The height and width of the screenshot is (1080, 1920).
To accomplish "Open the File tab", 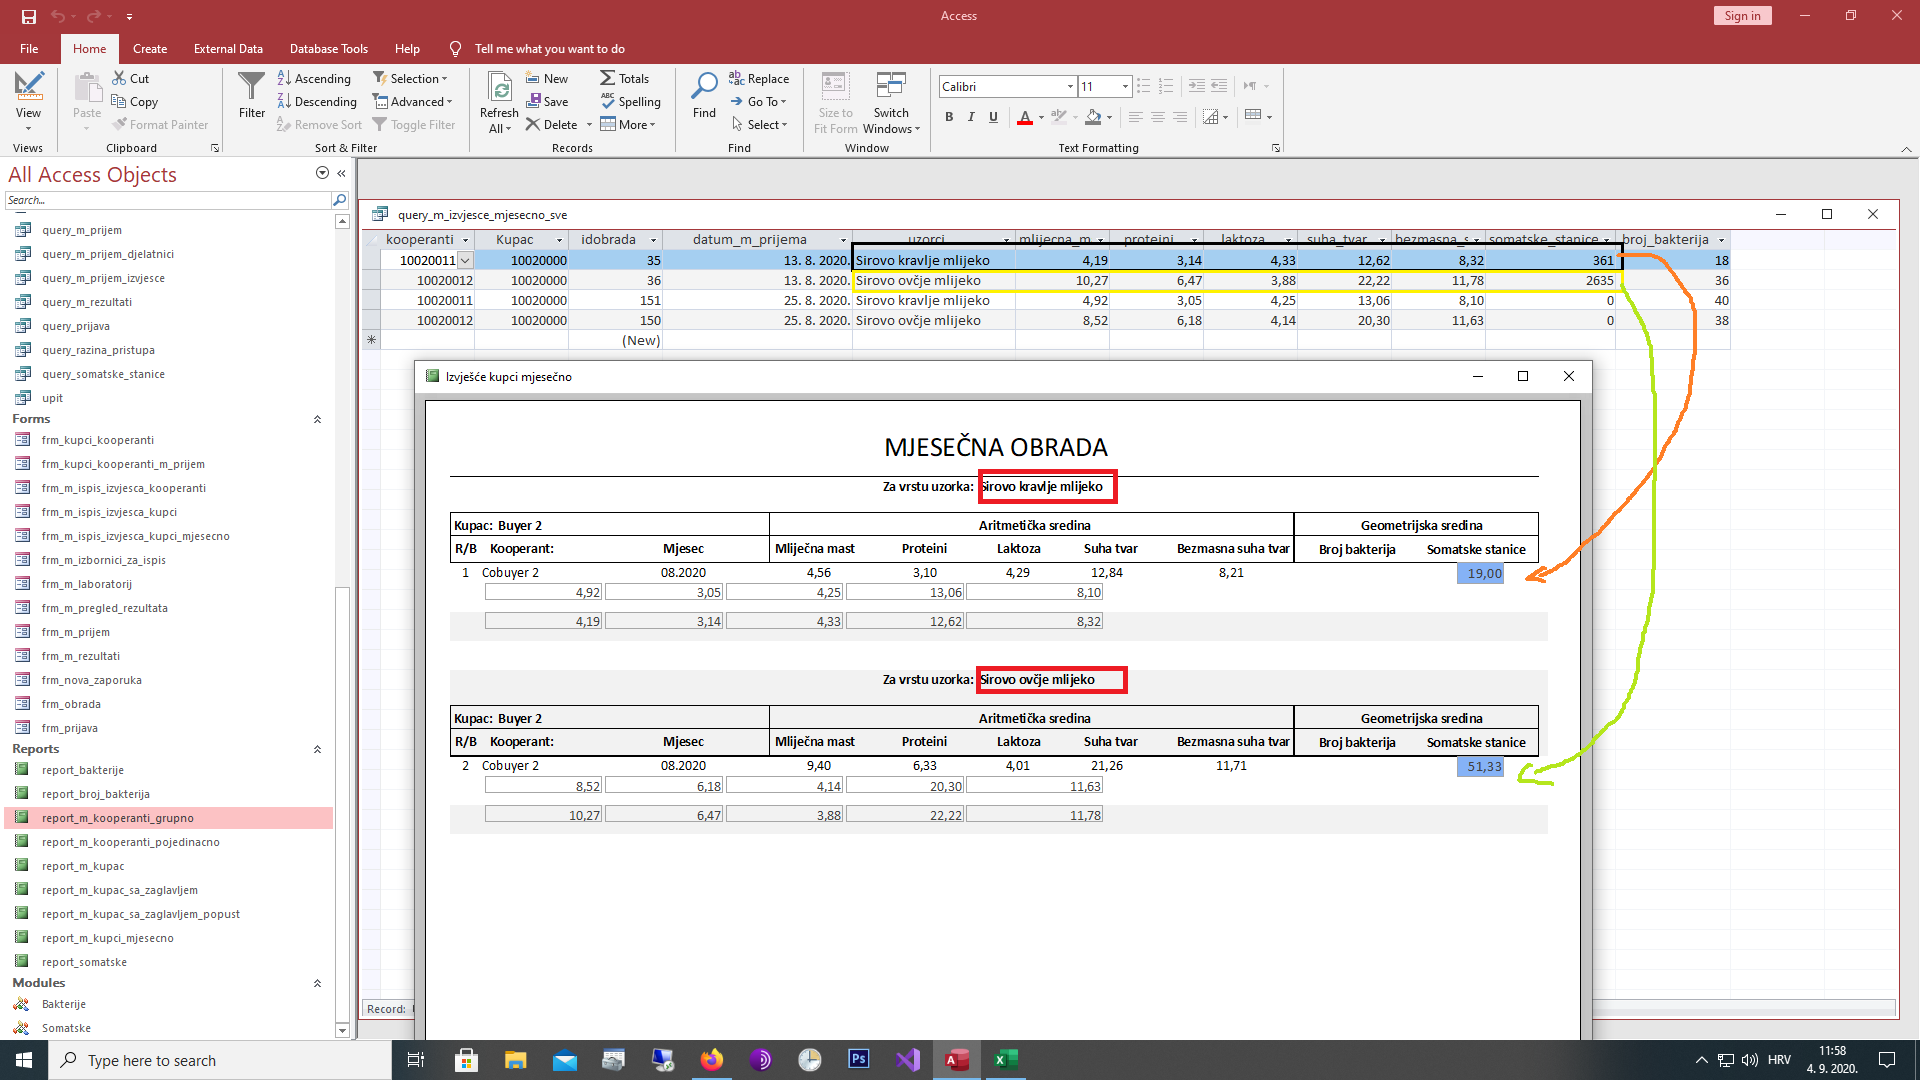I will pos(29,48).
